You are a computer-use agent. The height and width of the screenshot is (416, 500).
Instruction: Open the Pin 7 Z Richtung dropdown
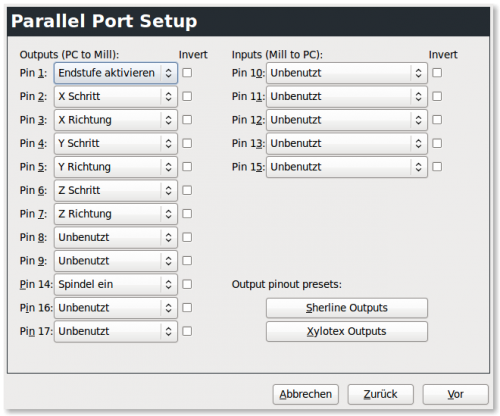[116, 214]
